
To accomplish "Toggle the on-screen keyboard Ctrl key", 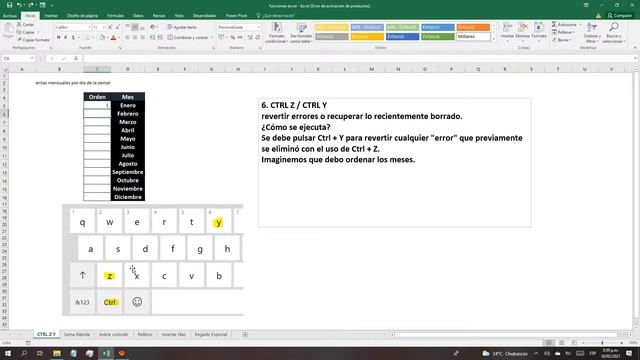I will tap(109, 302).
